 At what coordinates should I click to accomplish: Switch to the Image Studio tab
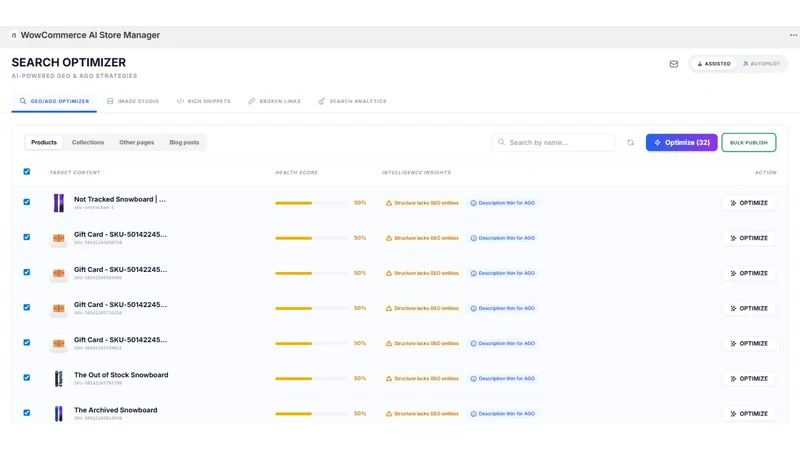[133, 101]
